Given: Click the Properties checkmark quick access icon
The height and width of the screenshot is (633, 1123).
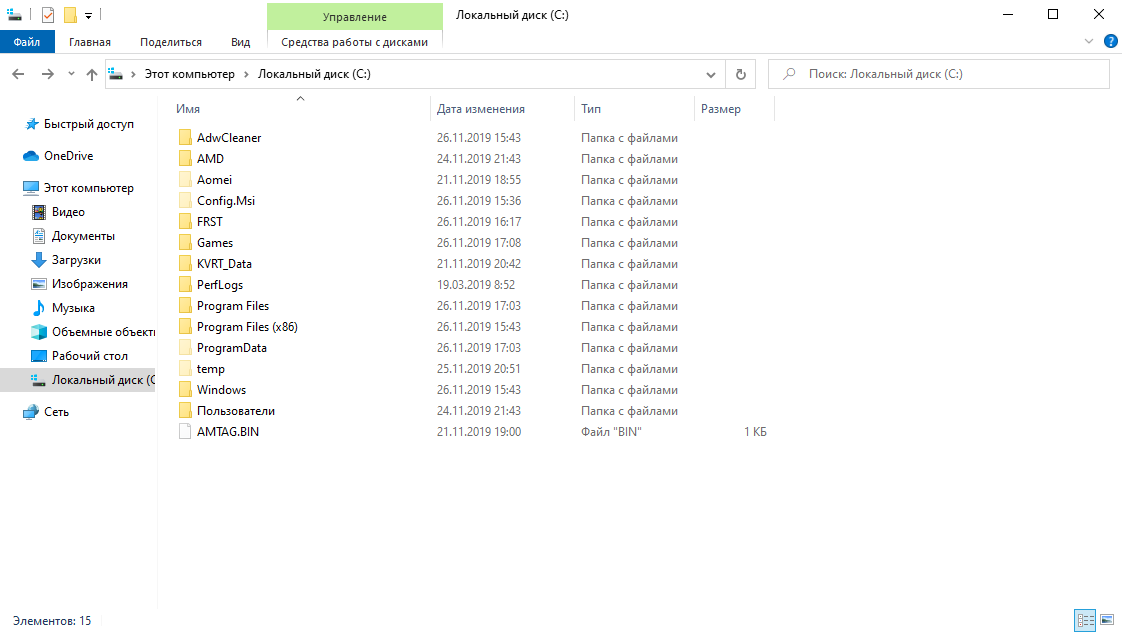Looking at the screenshot, I should [x=48, y=14].
